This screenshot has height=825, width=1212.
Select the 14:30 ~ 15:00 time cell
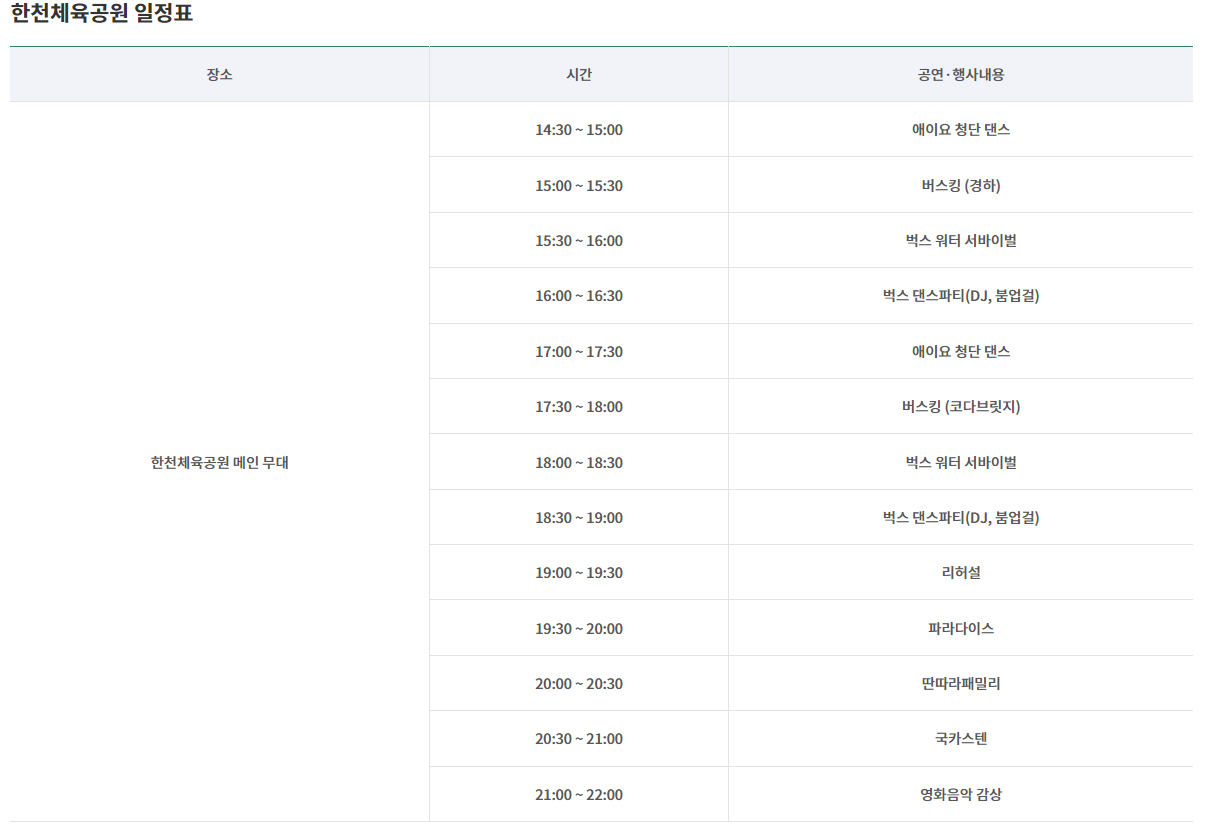pos(579,130)
